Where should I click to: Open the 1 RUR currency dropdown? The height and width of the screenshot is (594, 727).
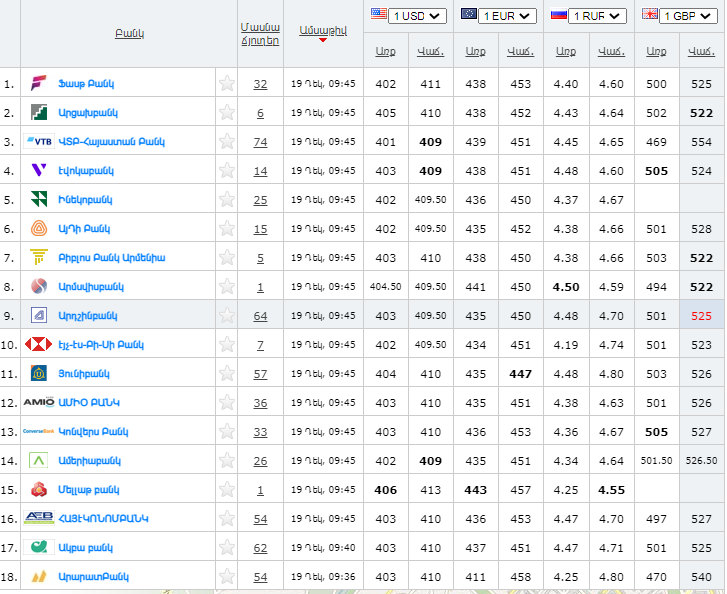click(x=597, y=16)
